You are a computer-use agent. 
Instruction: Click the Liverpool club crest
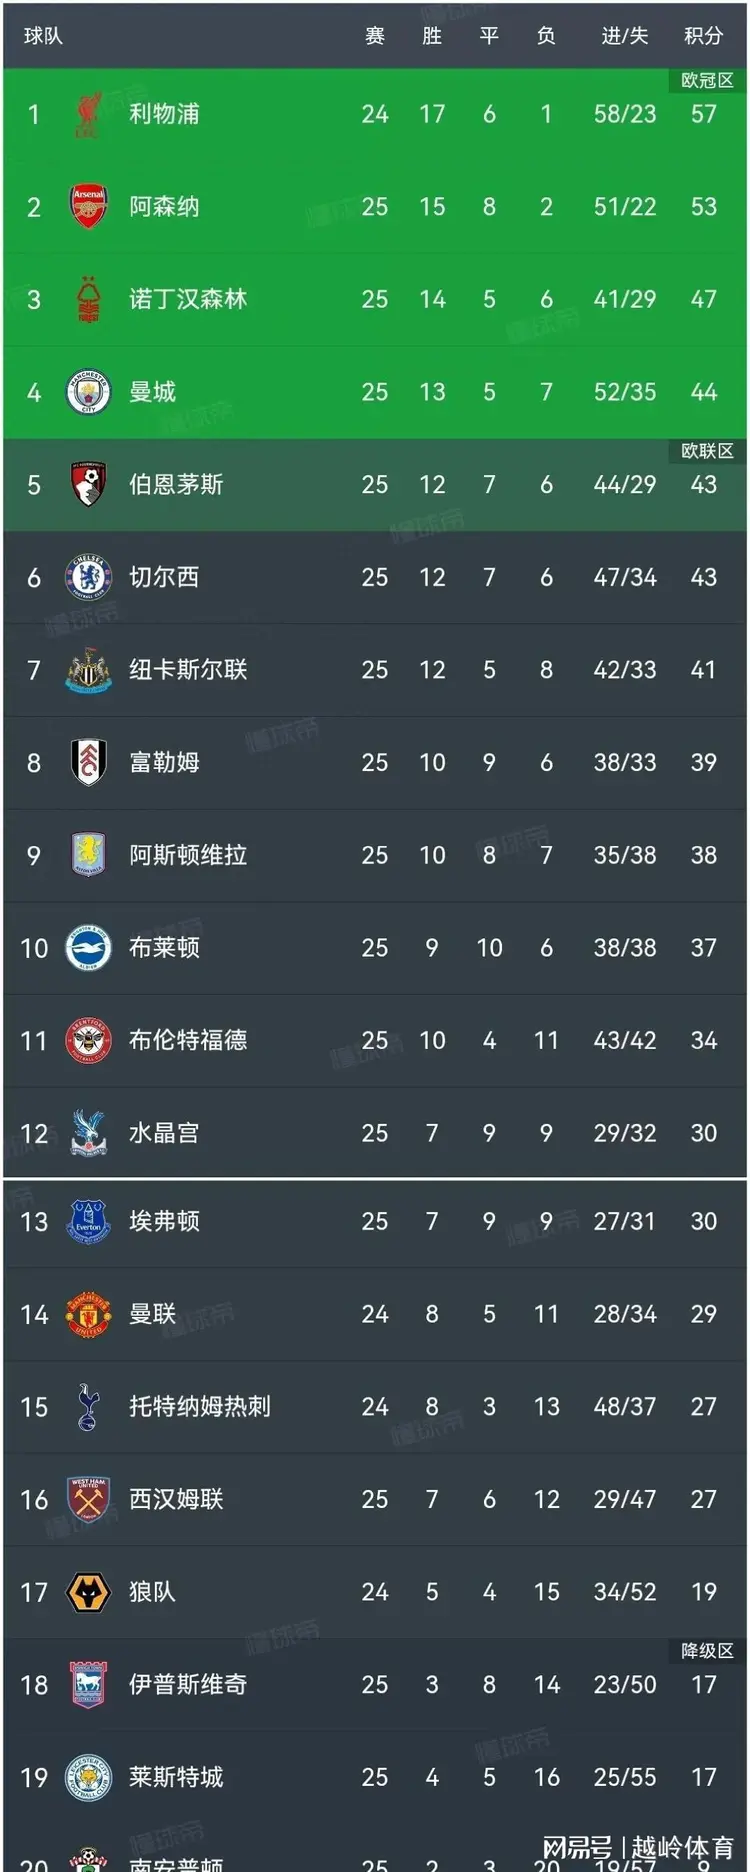coord(88,114)
